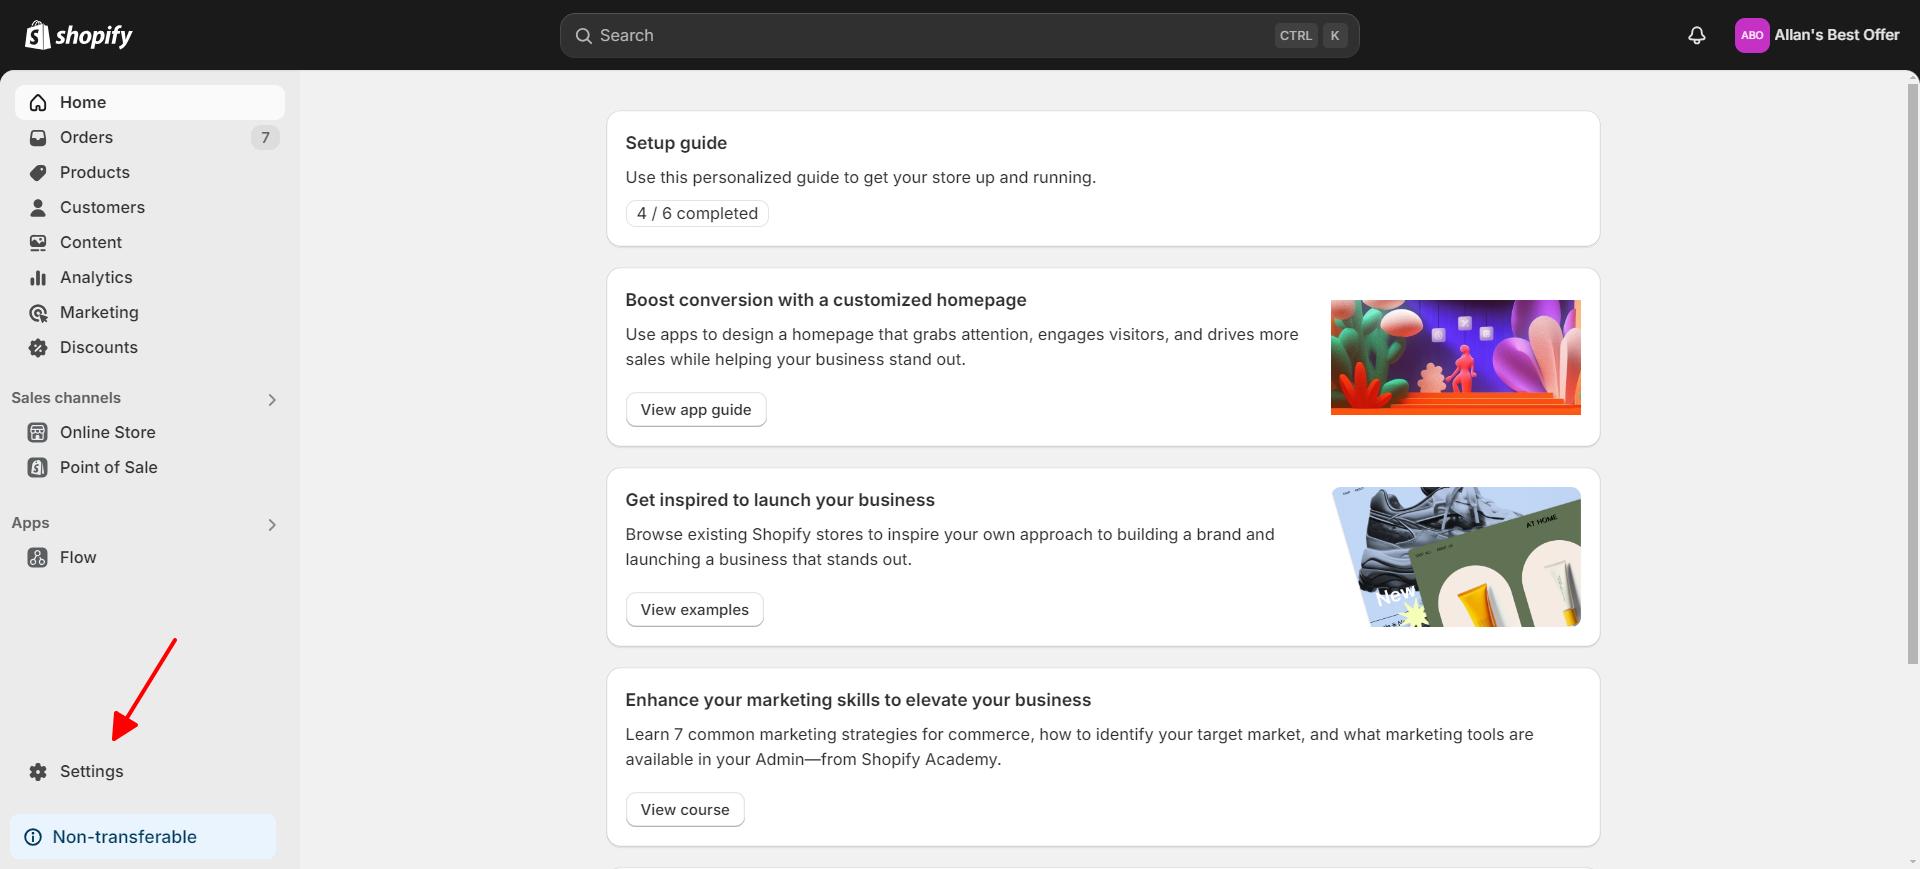Click the Online Store storefront icon
The width and height of the screenshot is (1920, 869).
point(38,433)
